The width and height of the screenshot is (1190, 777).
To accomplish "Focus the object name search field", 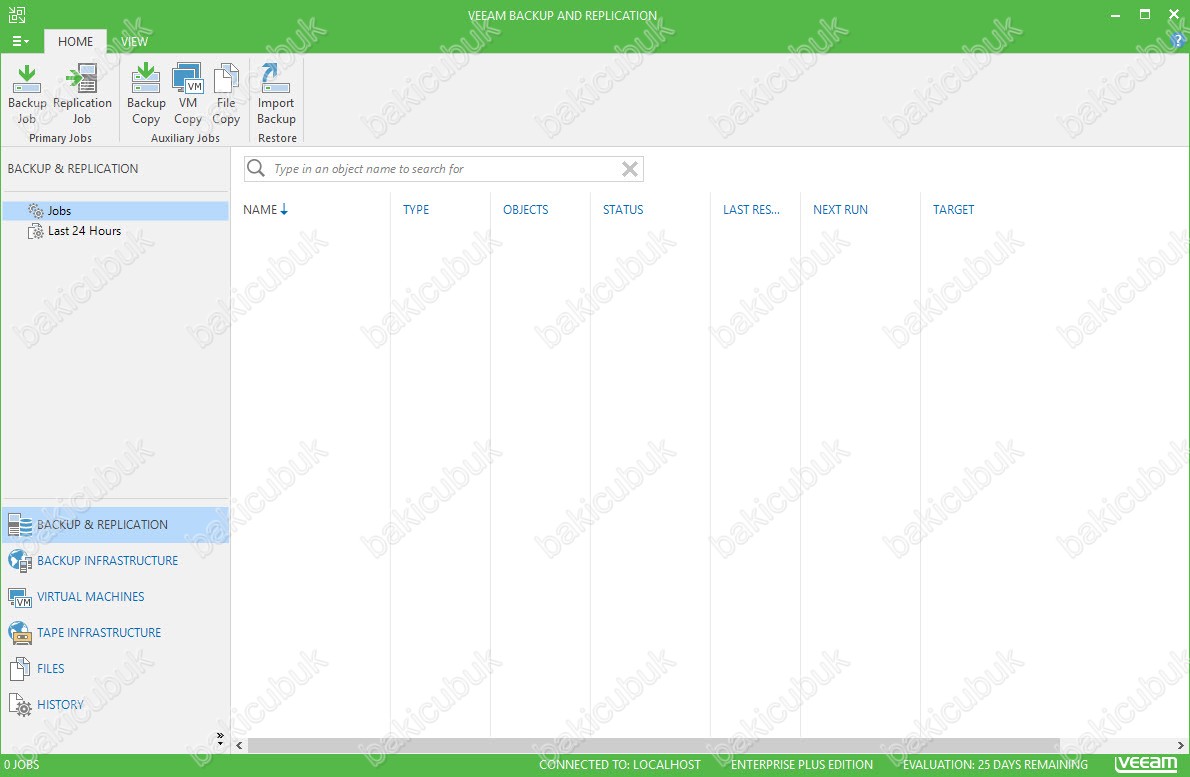I will pyautogui.click(x=444, y=168).
